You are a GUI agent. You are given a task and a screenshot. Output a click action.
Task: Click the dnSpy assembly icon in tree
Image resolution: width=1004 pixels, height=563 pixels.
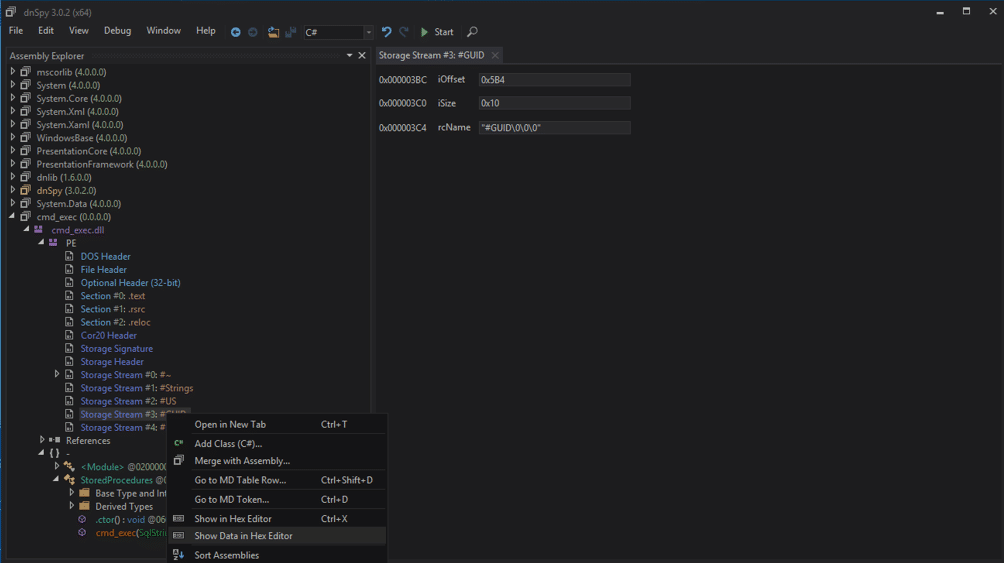coord(25,190)
